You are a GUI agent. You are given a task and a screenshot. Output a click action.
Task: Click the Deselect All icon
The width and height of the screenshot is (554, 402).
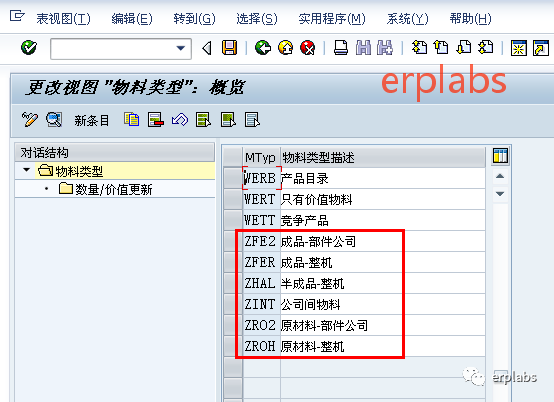coord(252,120)
